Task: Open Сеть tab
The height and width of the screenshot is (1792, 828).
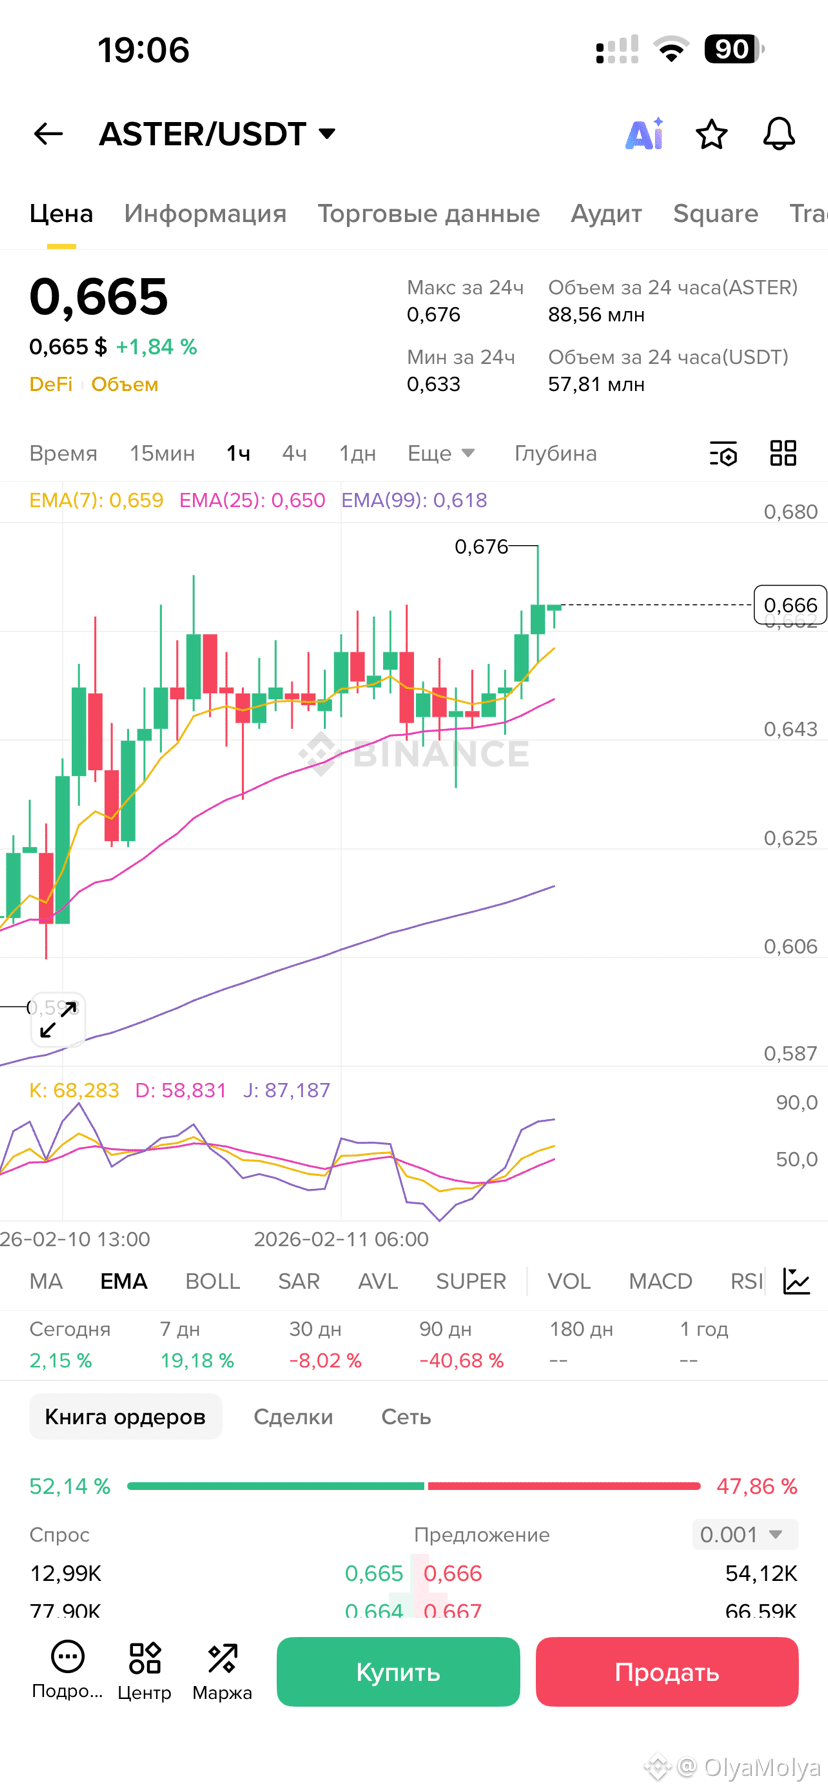Action: click(x=406, y=1416)
